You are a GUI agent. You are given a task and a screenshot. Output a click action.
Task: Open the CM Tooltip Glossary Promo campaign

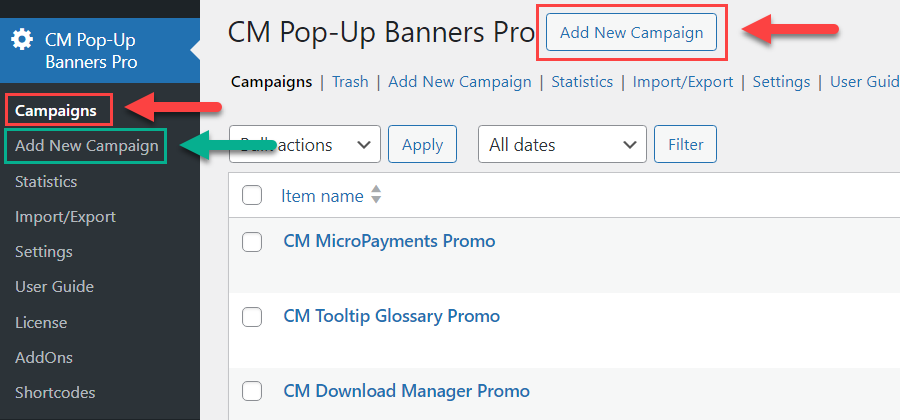391,316
